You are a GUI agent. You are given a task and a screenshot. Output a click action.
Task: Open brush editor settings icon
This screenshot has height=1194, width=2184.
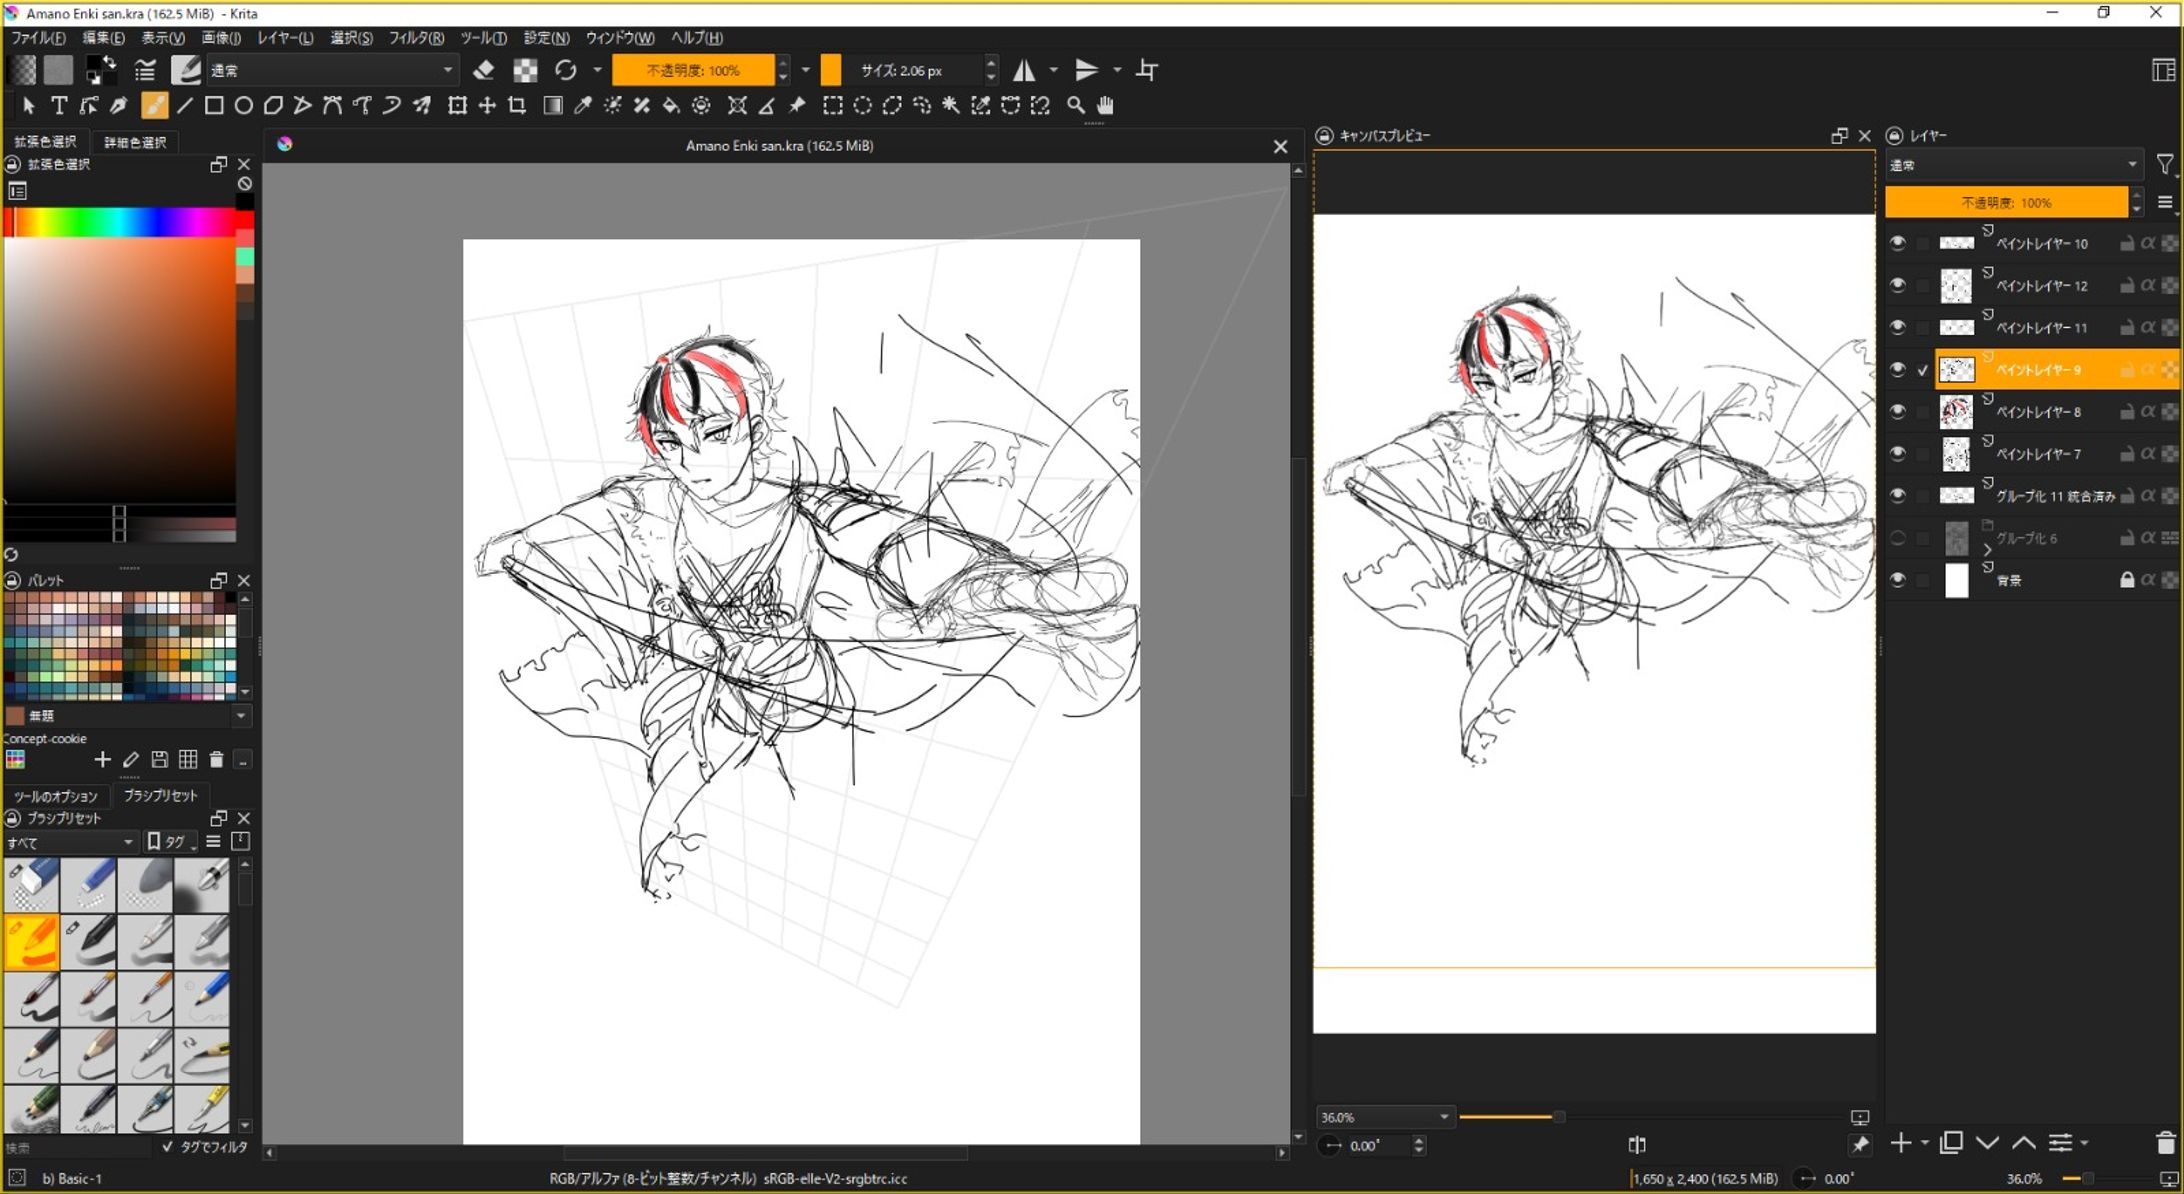145,70
